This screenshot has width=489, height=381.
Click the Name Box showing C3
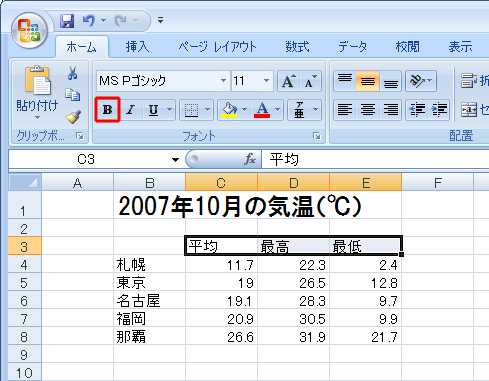[86, 160]
